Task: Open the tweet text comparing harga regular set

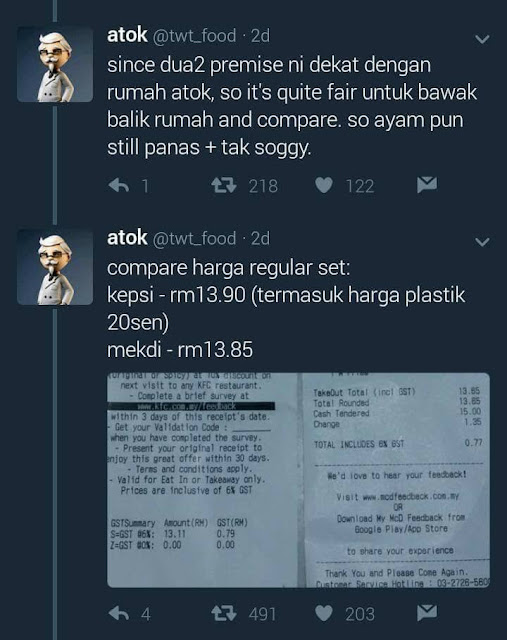Action: coord(286,309)
